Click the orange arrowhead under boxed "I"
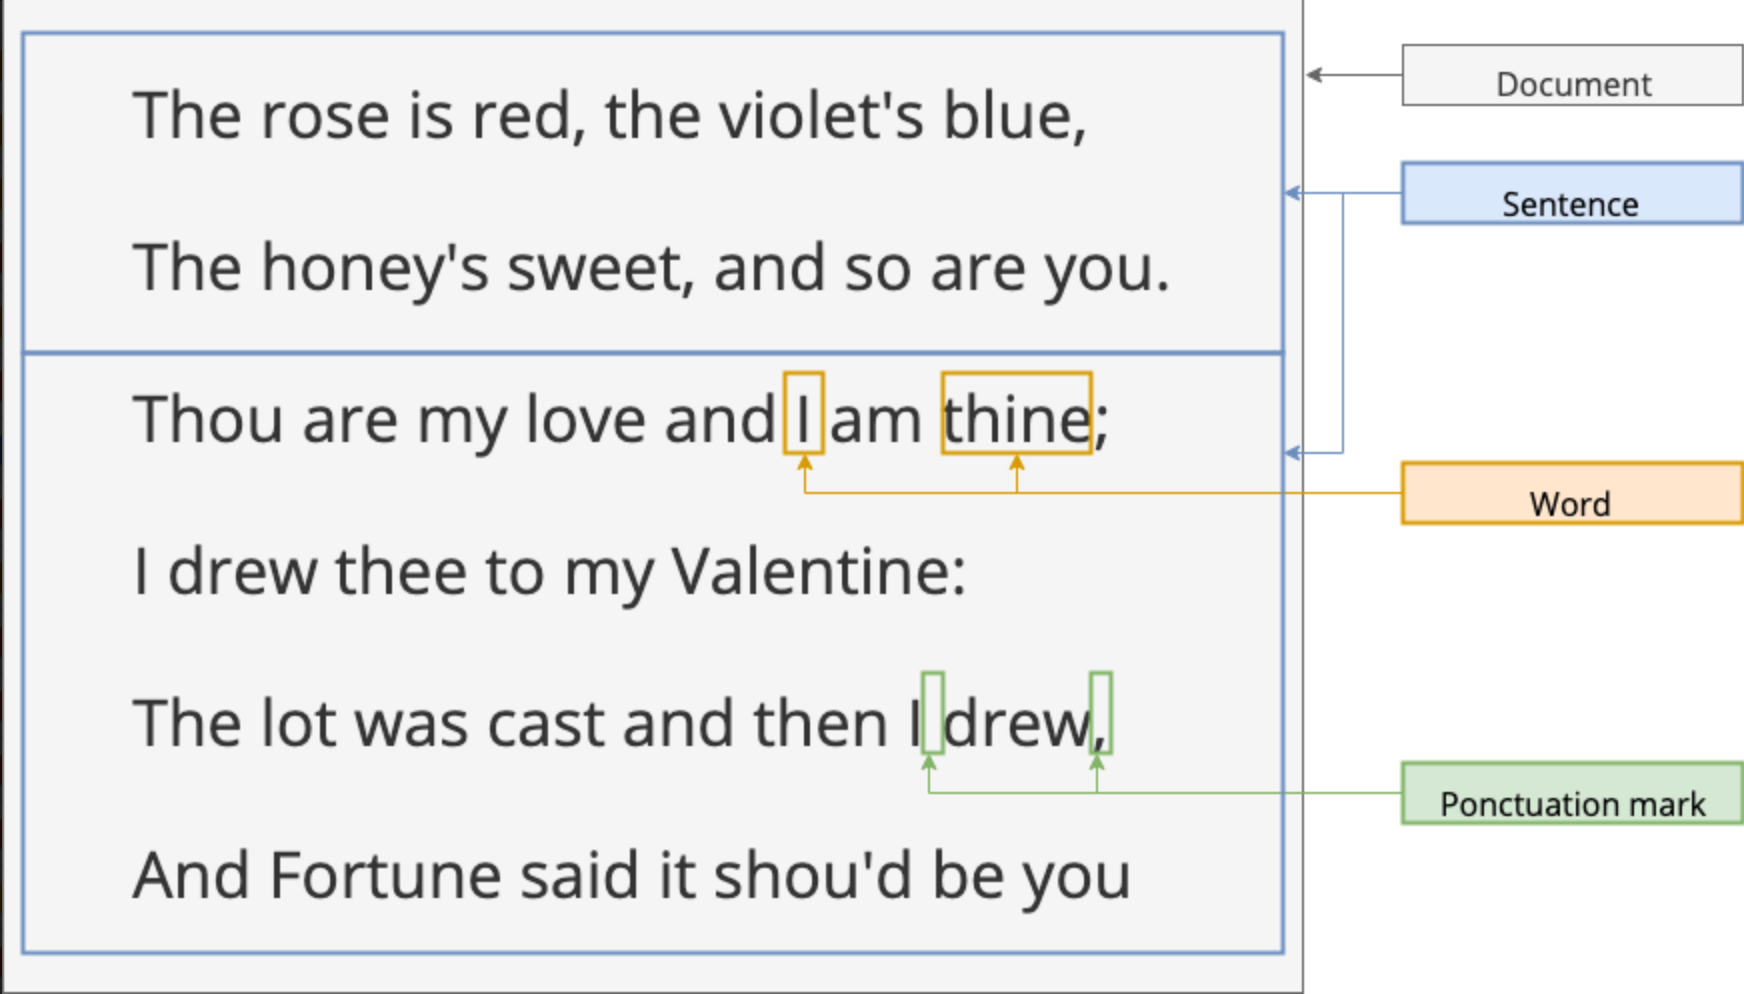Viewport: 1744px width, 994px height. tap(804, 463)
